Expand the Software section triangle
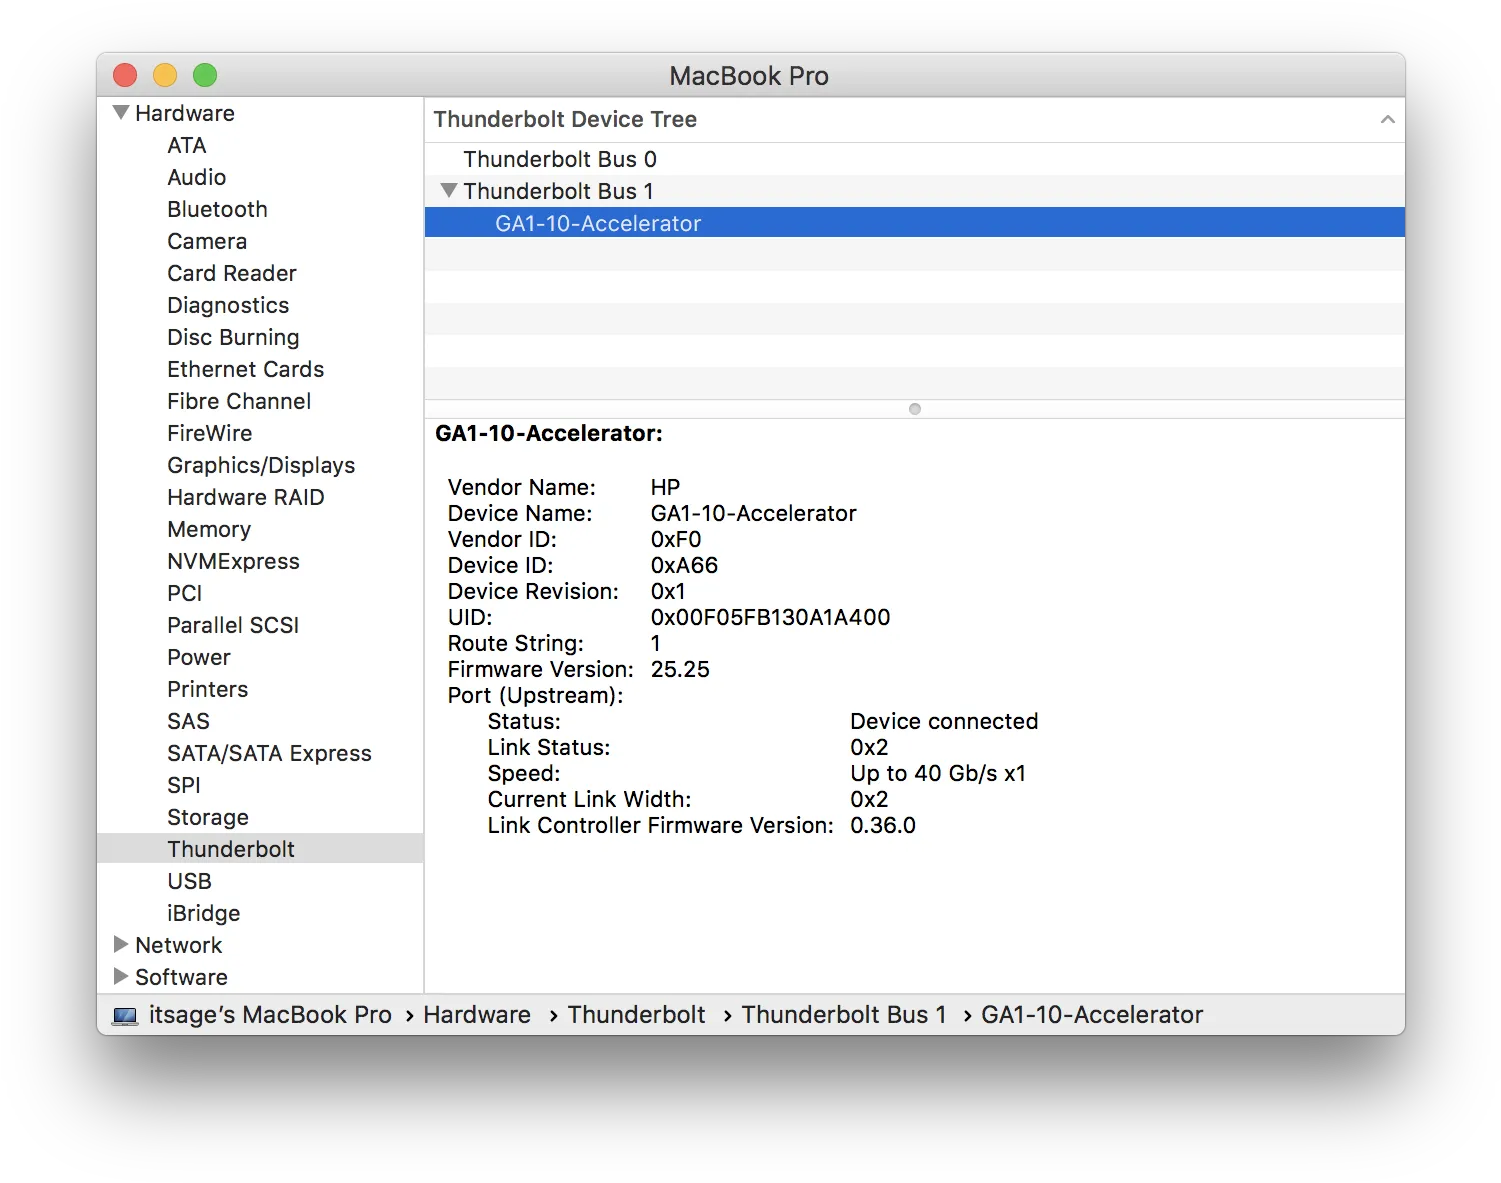The width and height of the screenshot is (1501, 1183). coord(121,976)
